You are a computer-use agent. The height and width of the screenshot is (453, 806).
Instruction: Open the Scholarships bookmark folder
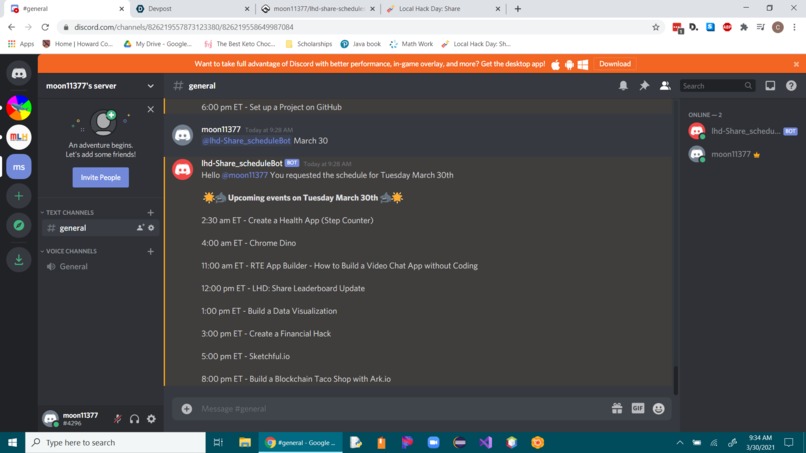[x=308, y=44]
